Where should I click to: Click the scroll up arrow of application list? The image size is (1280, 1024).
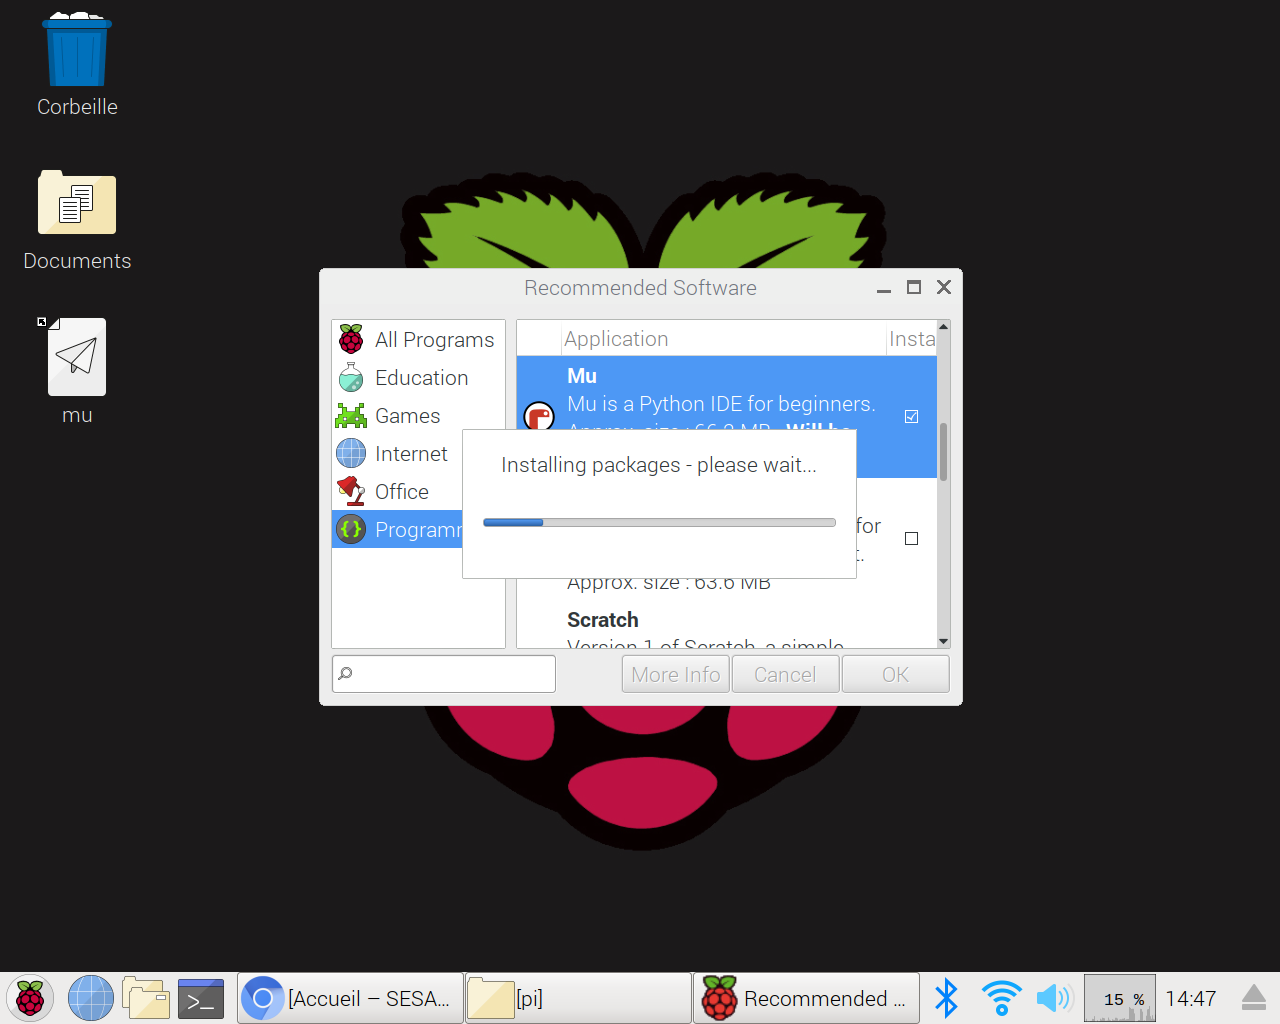(943, 327)
